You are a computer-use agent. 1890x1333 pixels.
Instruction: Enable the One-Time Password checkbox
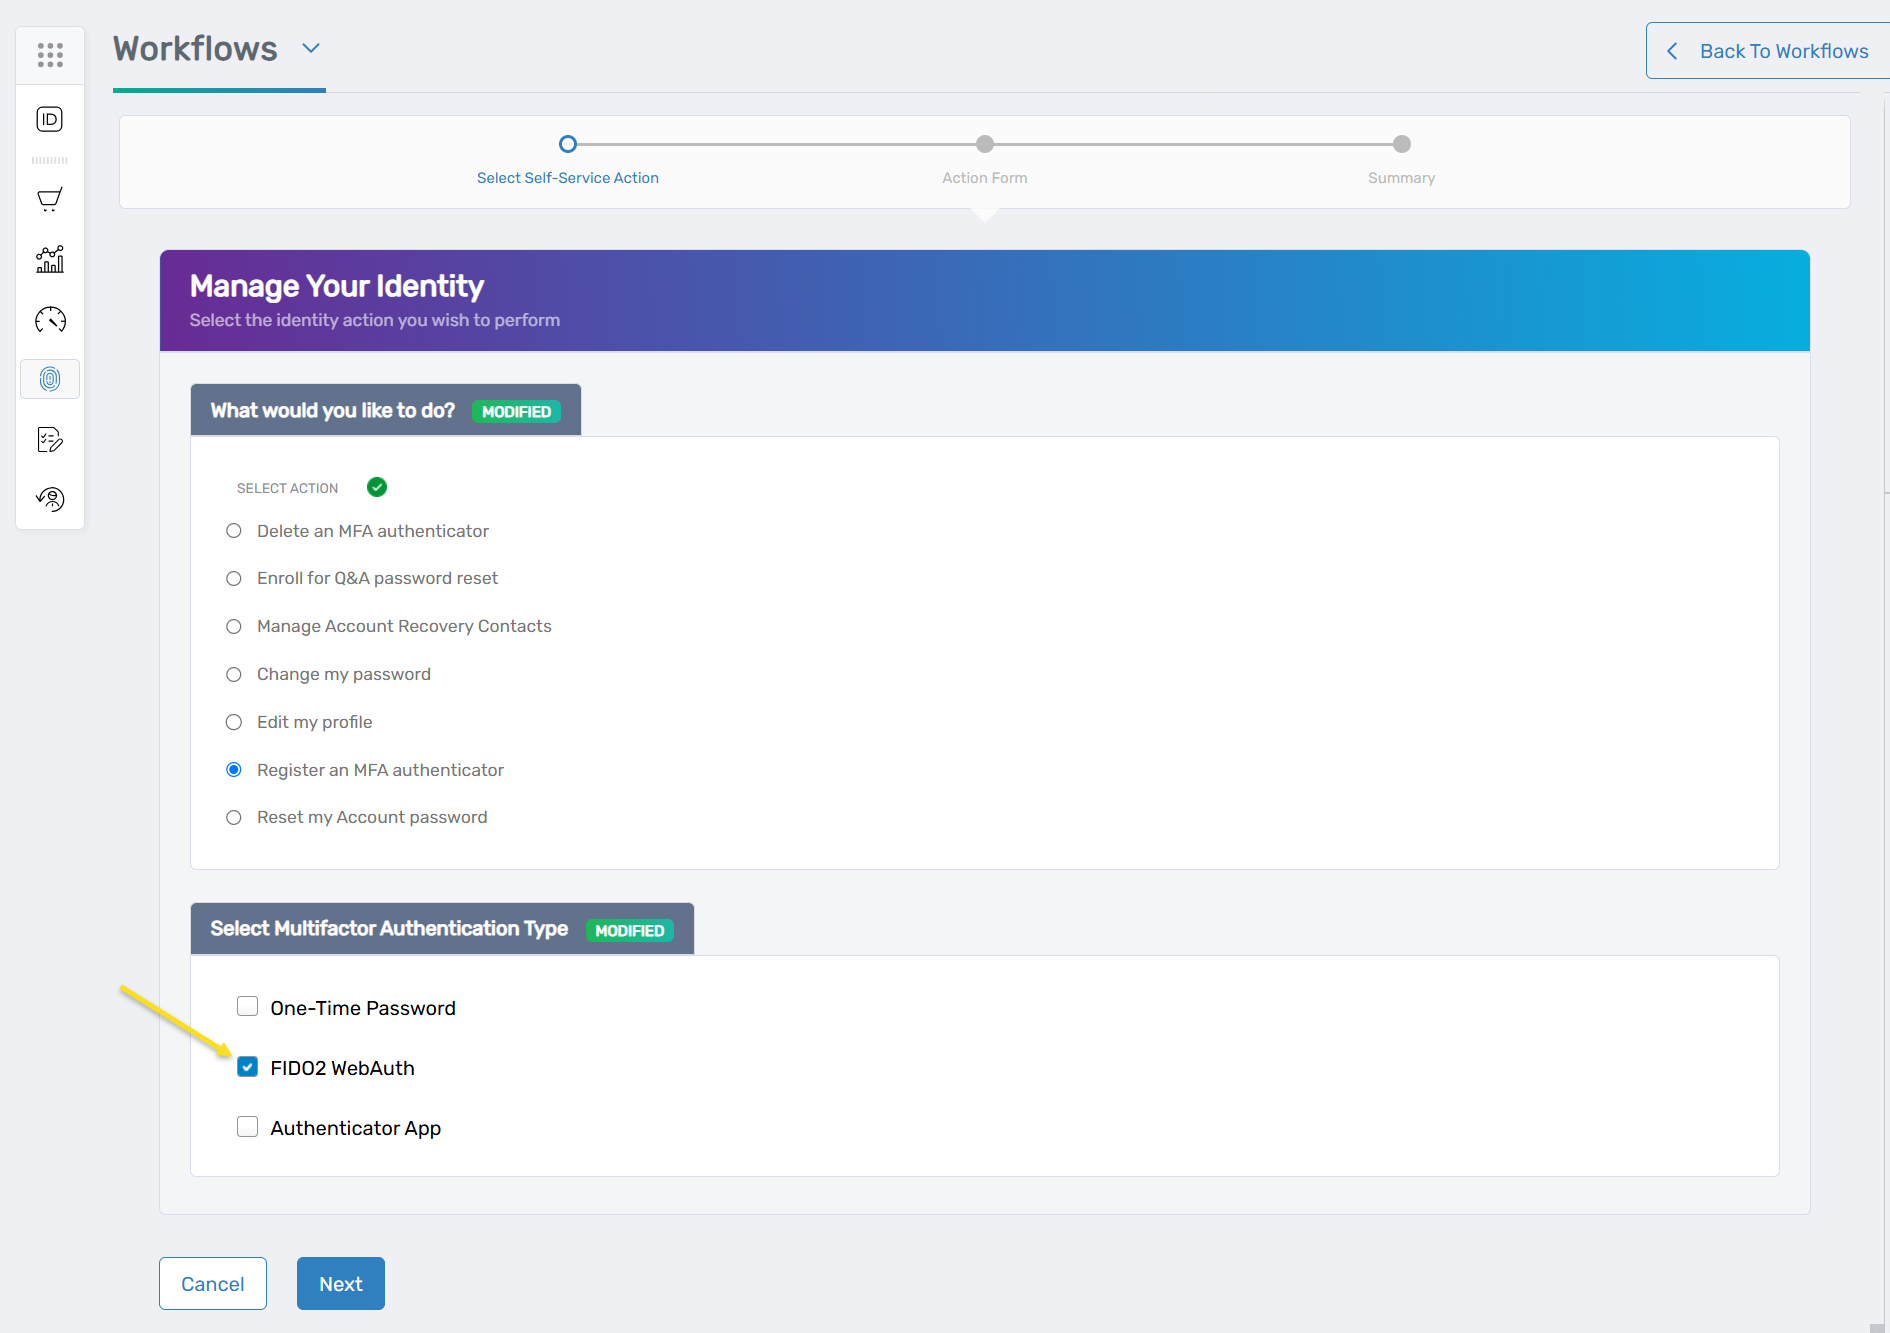click(x=247, y=1006)
